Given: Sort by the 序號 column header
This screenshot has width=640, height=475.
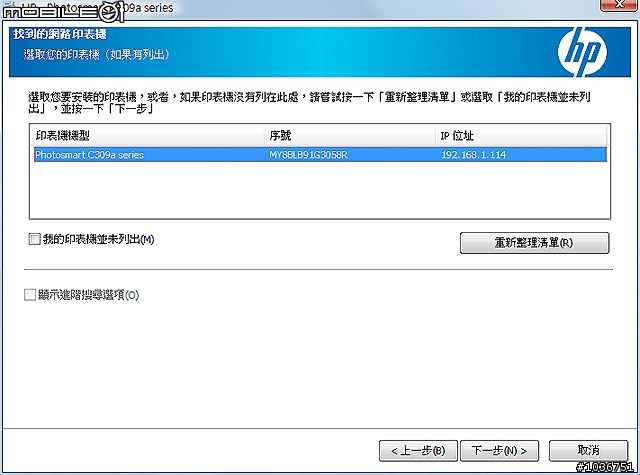Looking at the screenshot, I should (x=350, y=135).
